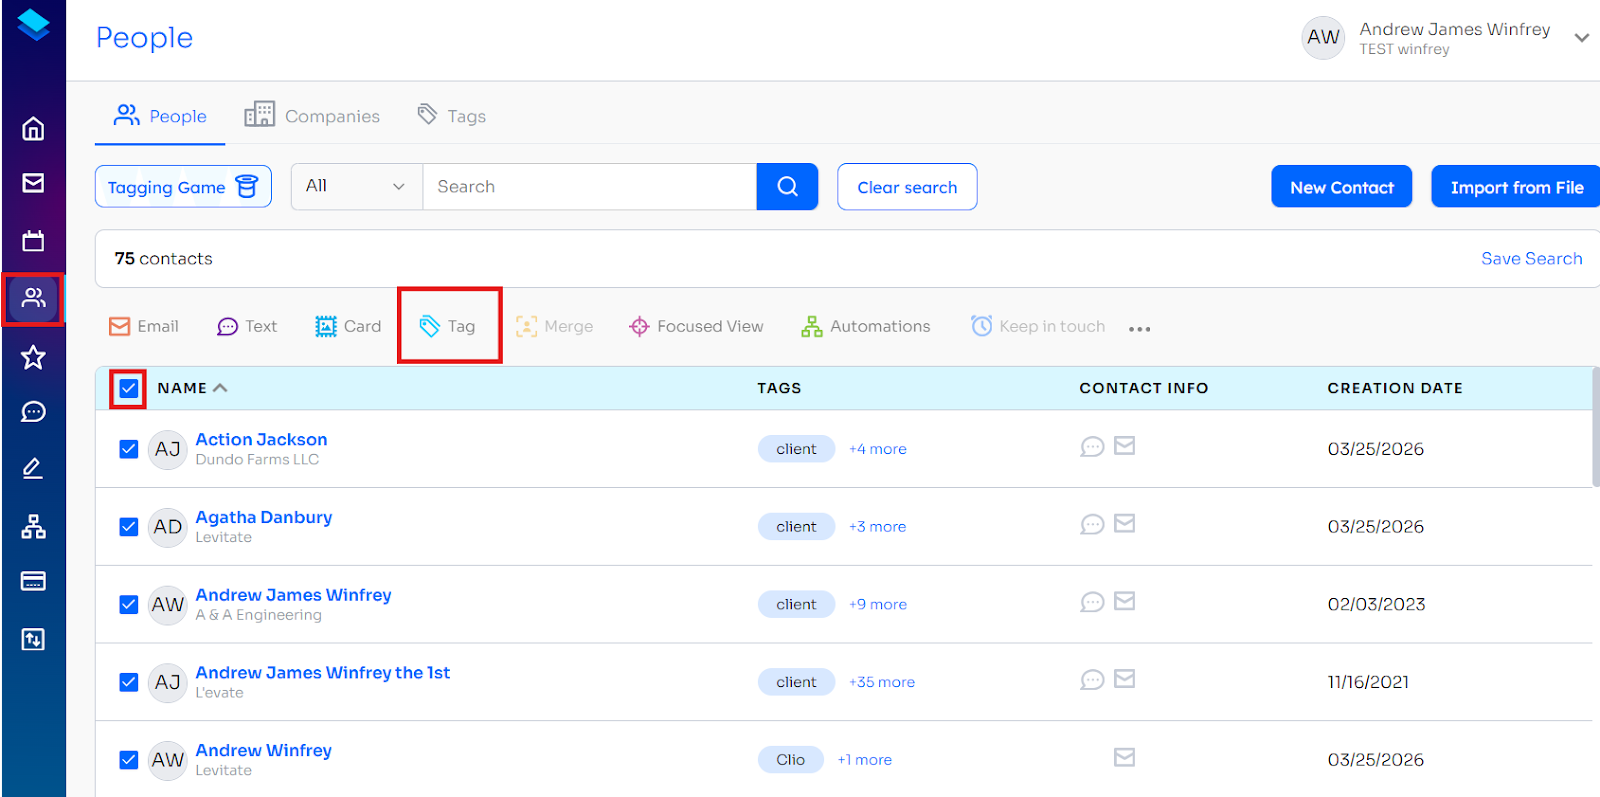Uncheck Andrew Winfrey (Levitate) checkbox

point(129,760)
